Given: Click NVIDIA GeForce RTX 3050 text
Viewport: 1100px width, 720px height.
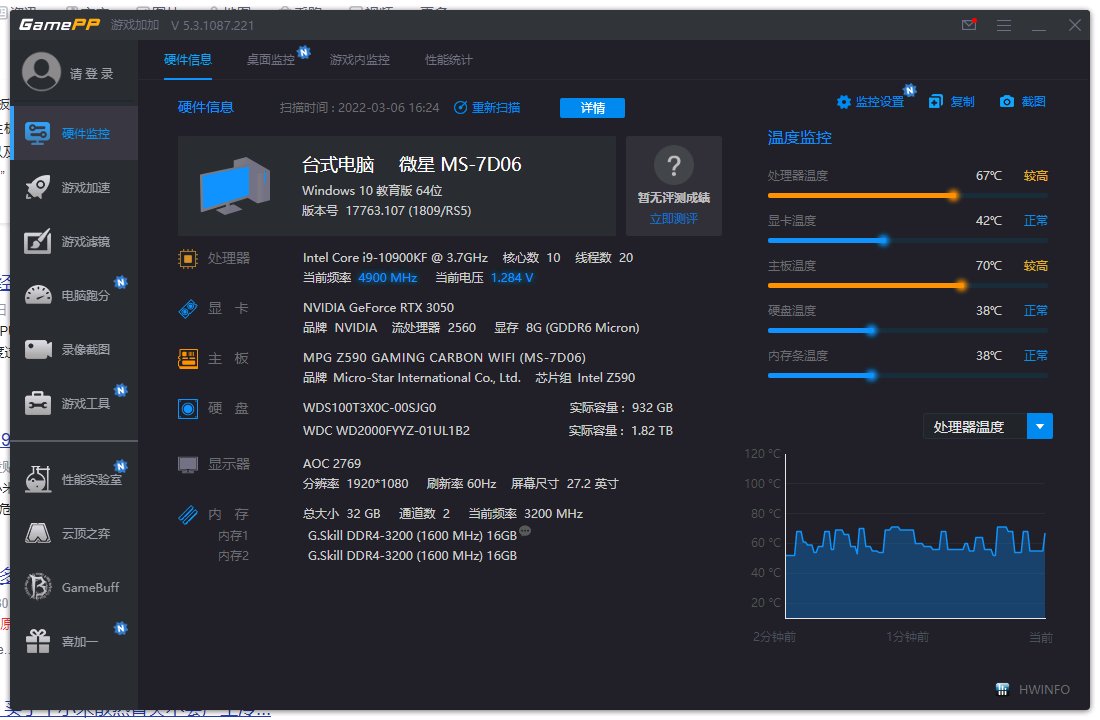Looking at the screenshot, I should 378,307.
